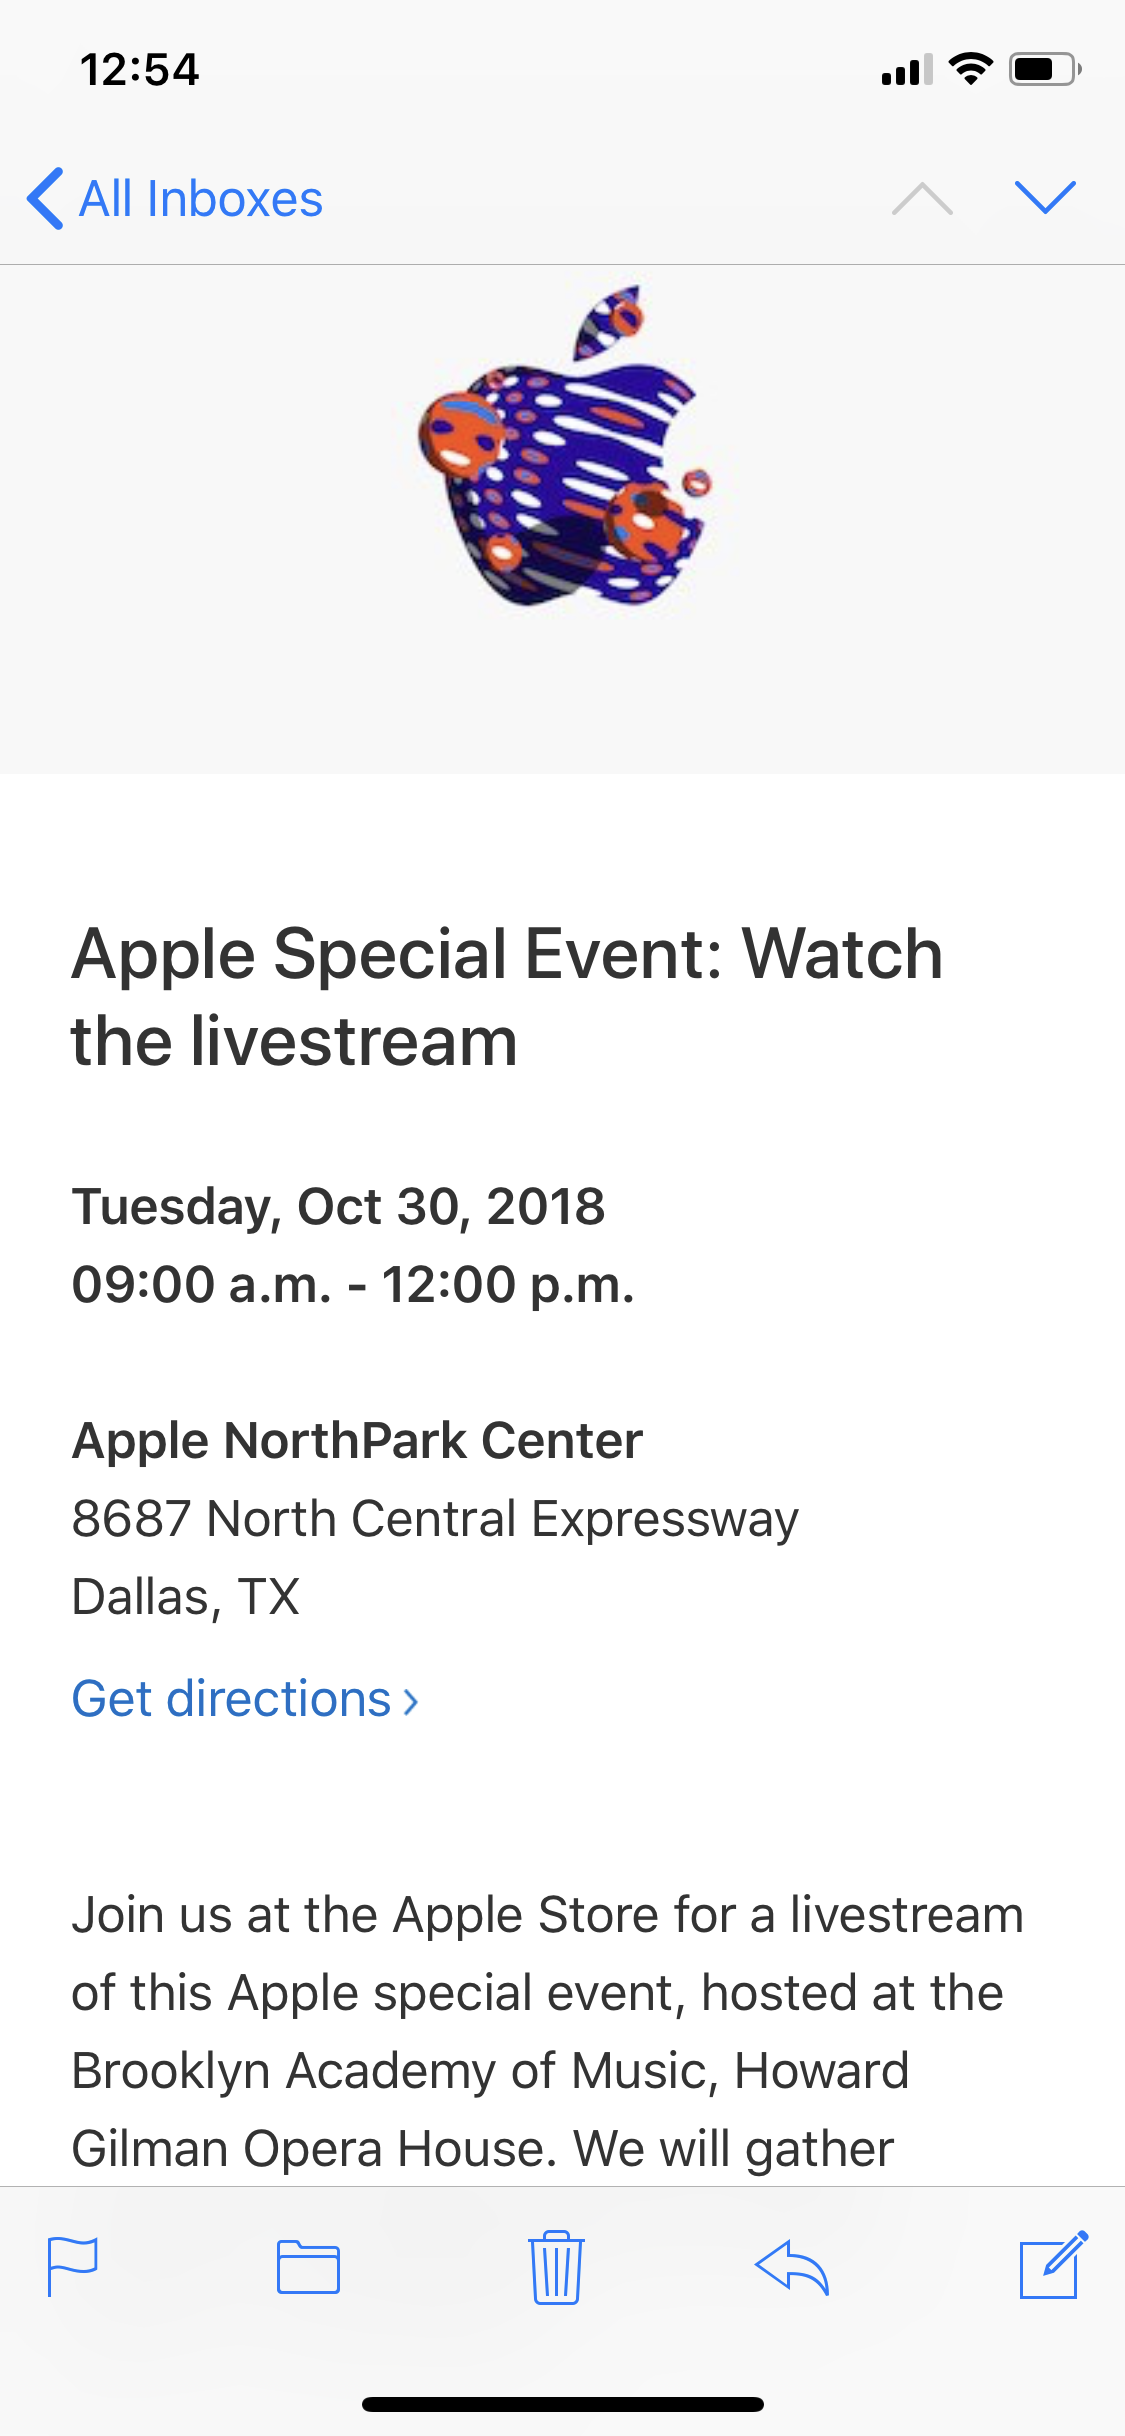Image resolution: width=1125 pixels, height=2436 pixels.
Task: Tap the home indicator bar
Action: coord(563,2404)
